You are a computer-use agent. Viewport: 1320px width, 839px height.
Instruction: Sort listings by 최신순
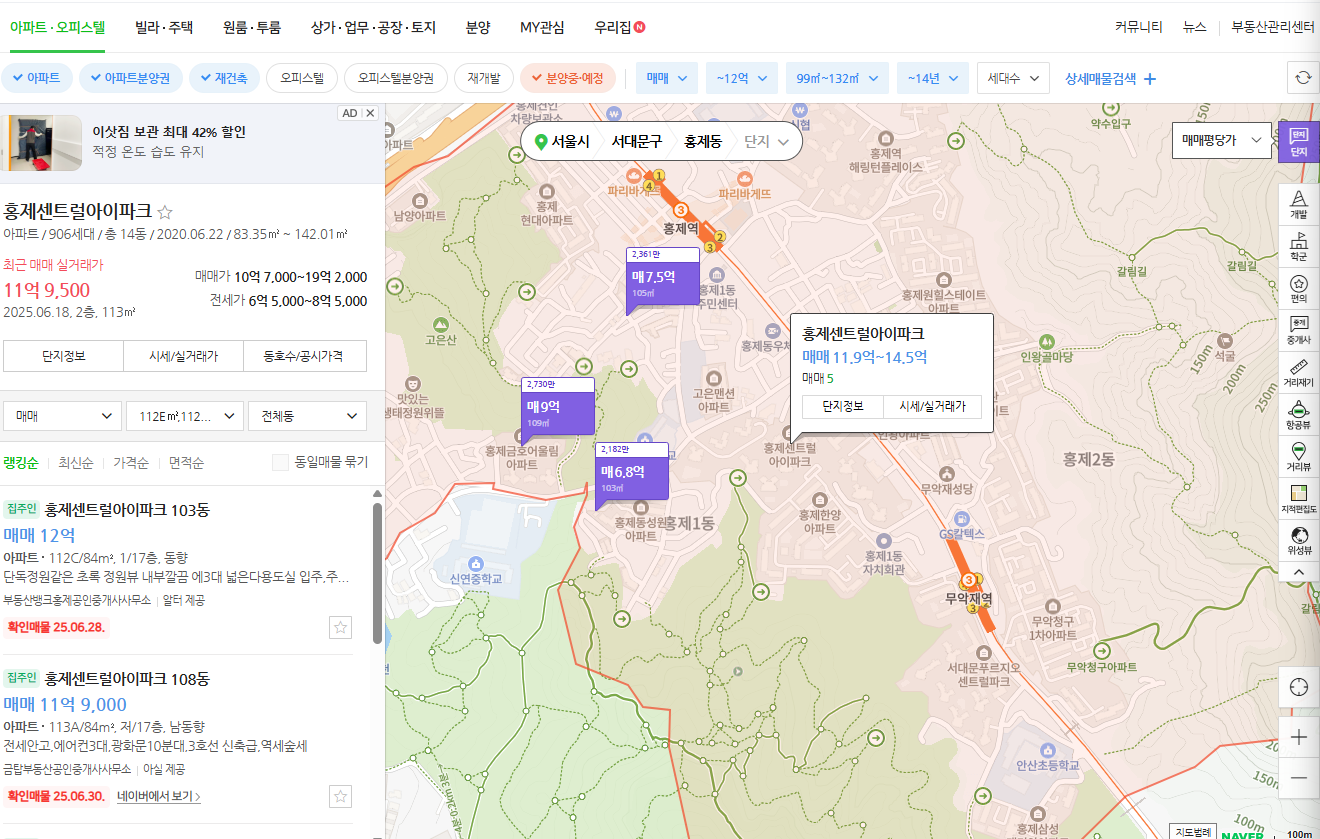(76, 463)
